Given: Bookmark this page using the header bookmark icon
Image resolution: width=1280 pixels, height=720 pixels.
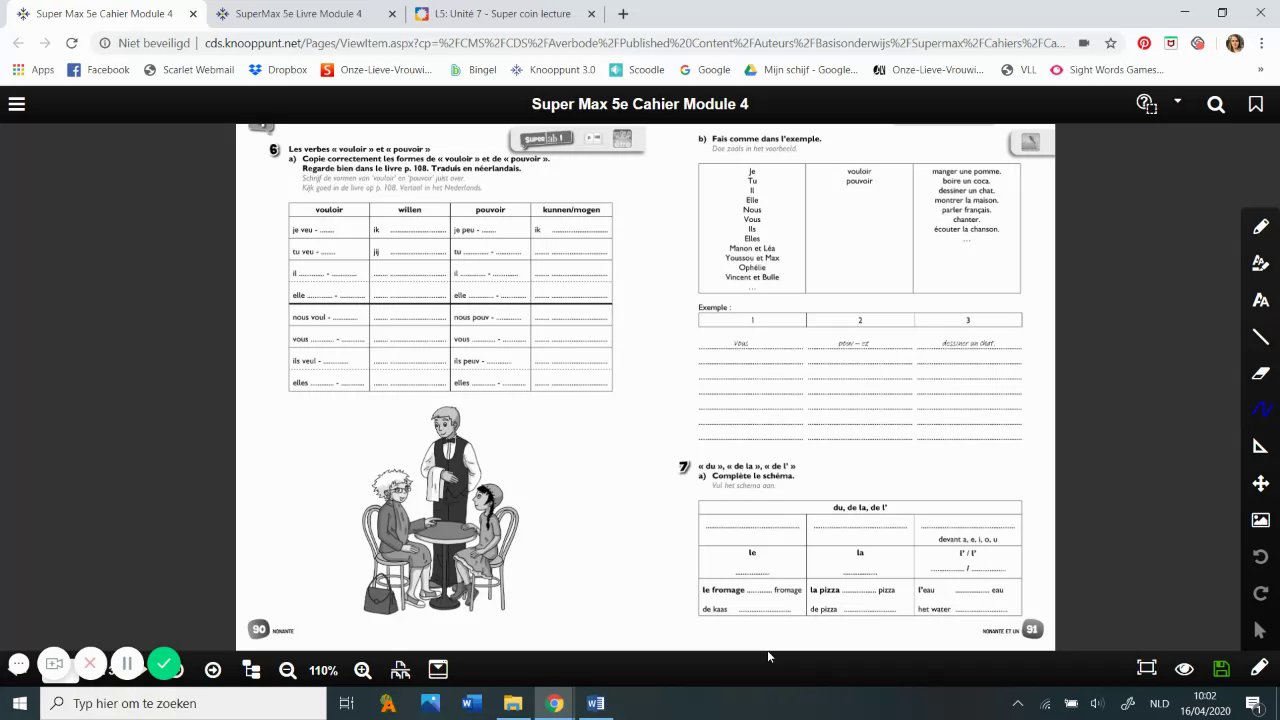Looking at the screenshot, I should coord(1256,104).
